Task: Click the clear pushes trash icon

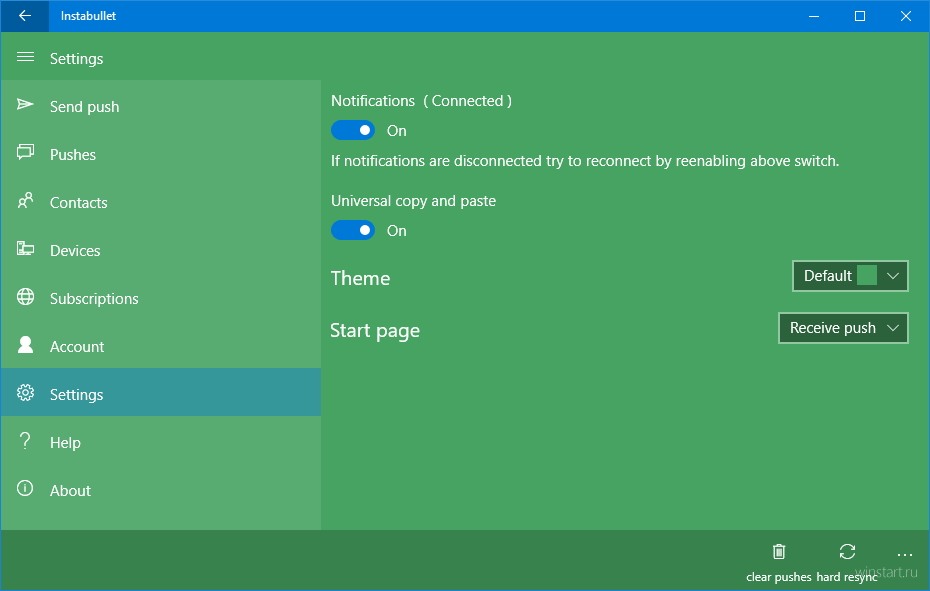Action: 779,552
